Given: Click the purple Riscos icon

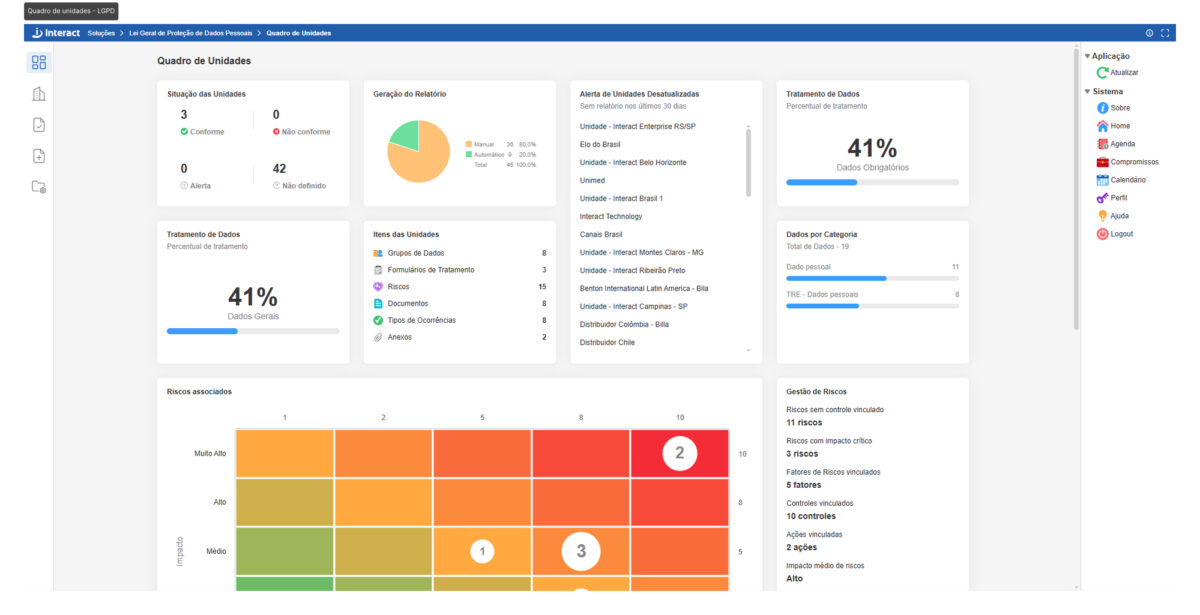Looking at the screenshot, I should [378, 287].
